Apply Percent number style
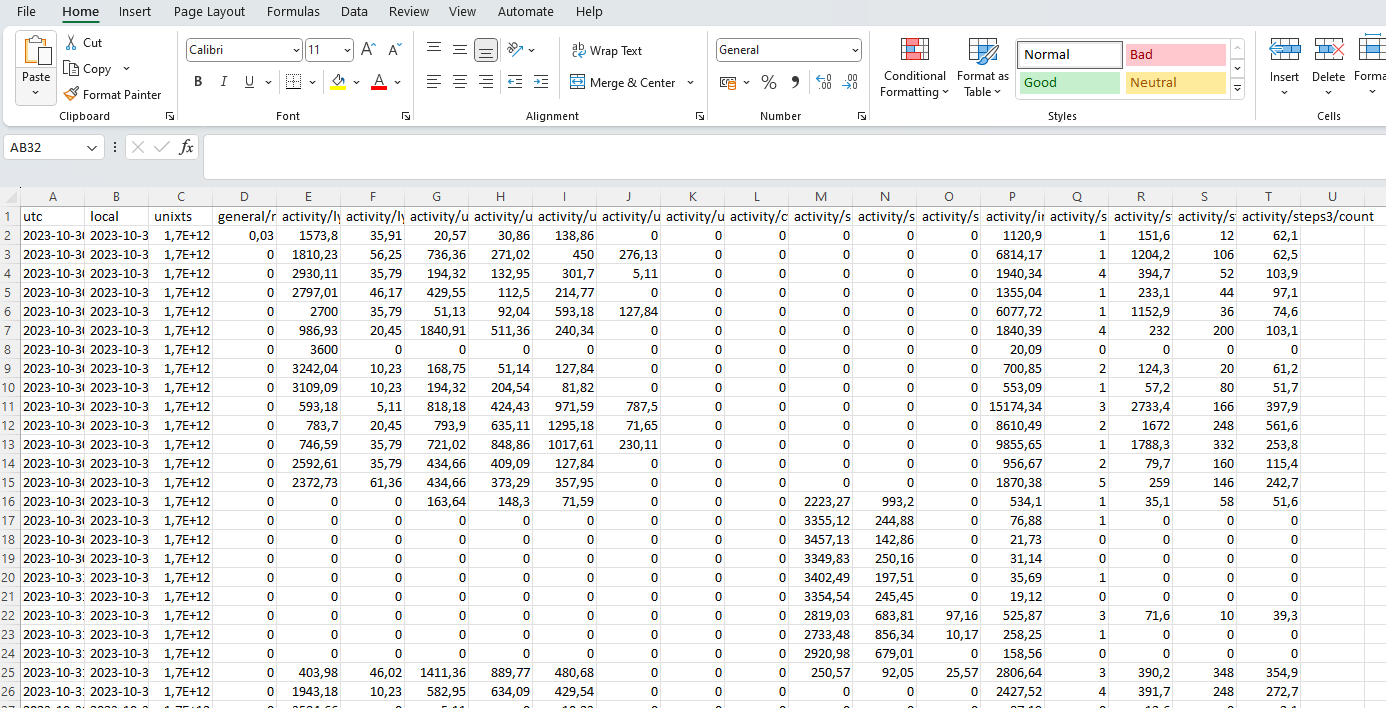1386x708 pixels. click(769, 82)
